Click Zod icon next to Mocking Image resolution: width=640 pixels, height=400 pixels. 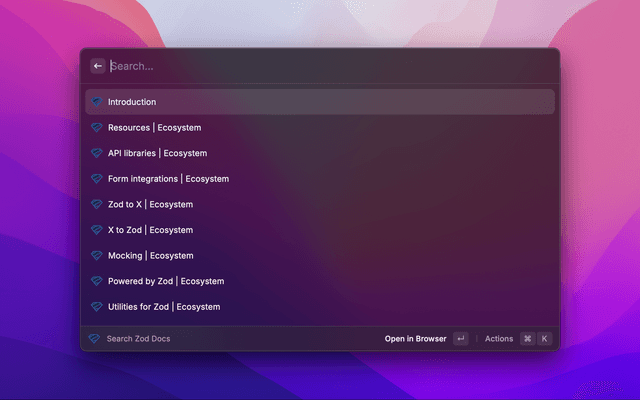(97, 256)
